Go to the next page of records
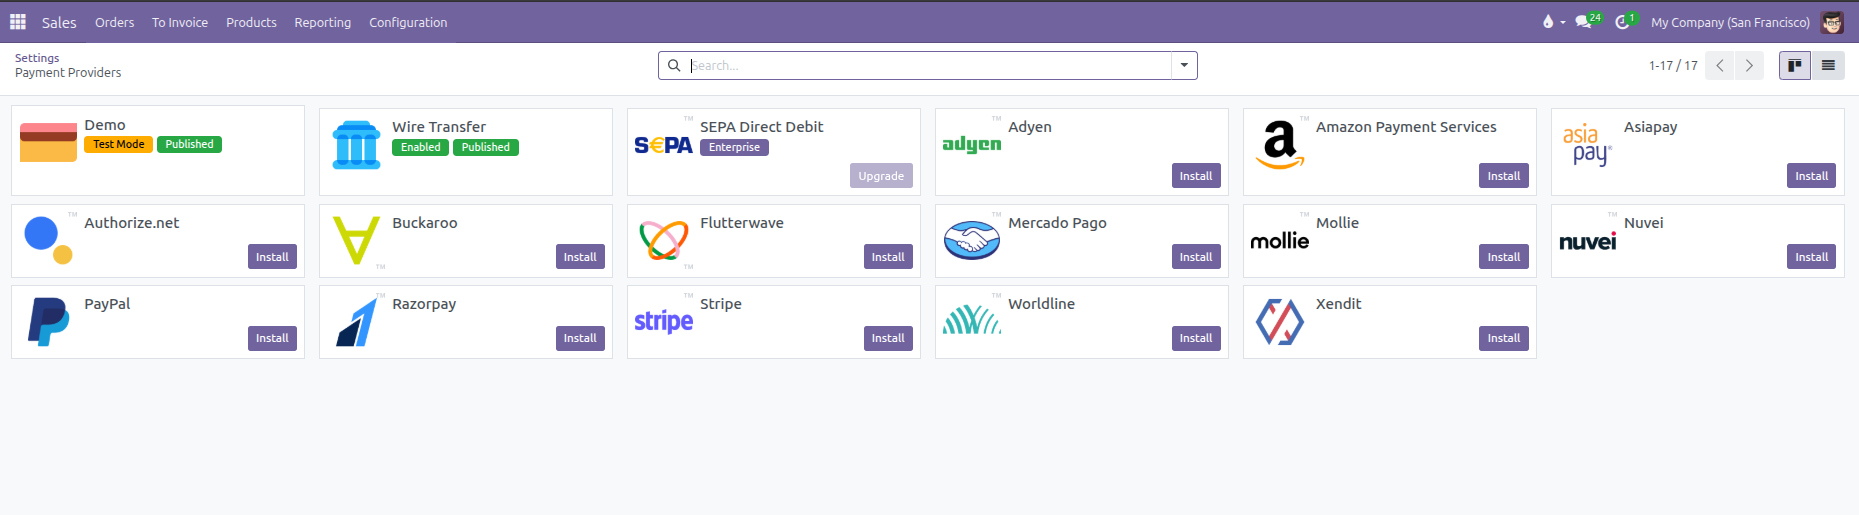 1749,66
